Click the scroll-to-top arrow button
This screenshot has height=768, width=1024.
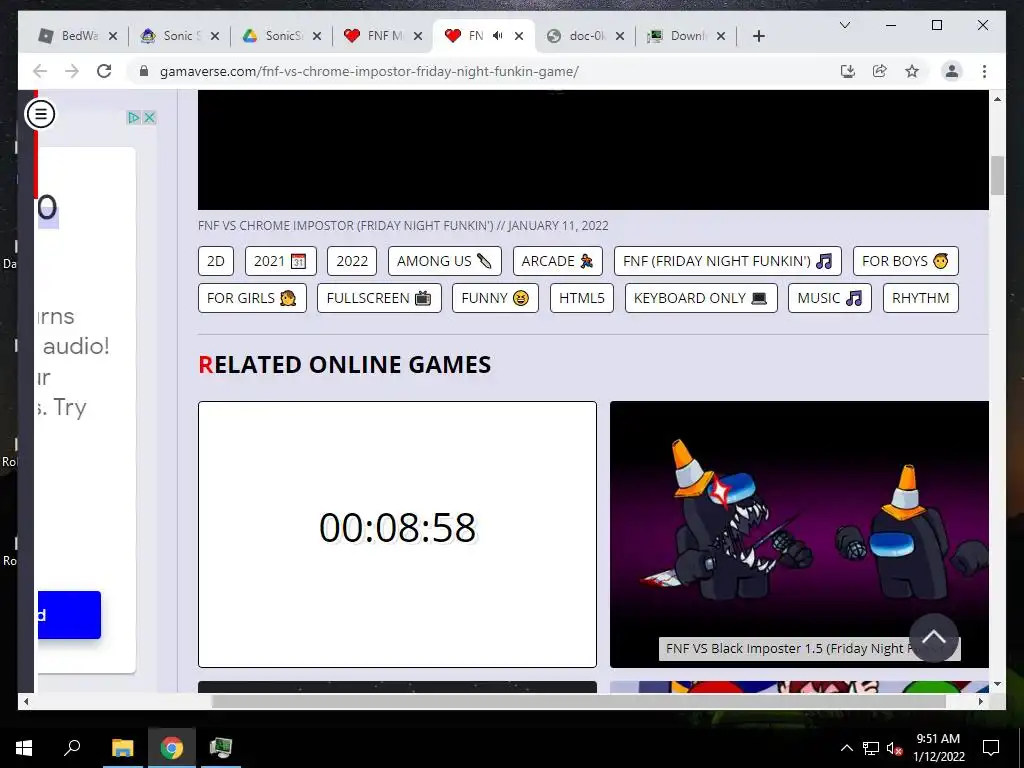click(x=933, y=637)
